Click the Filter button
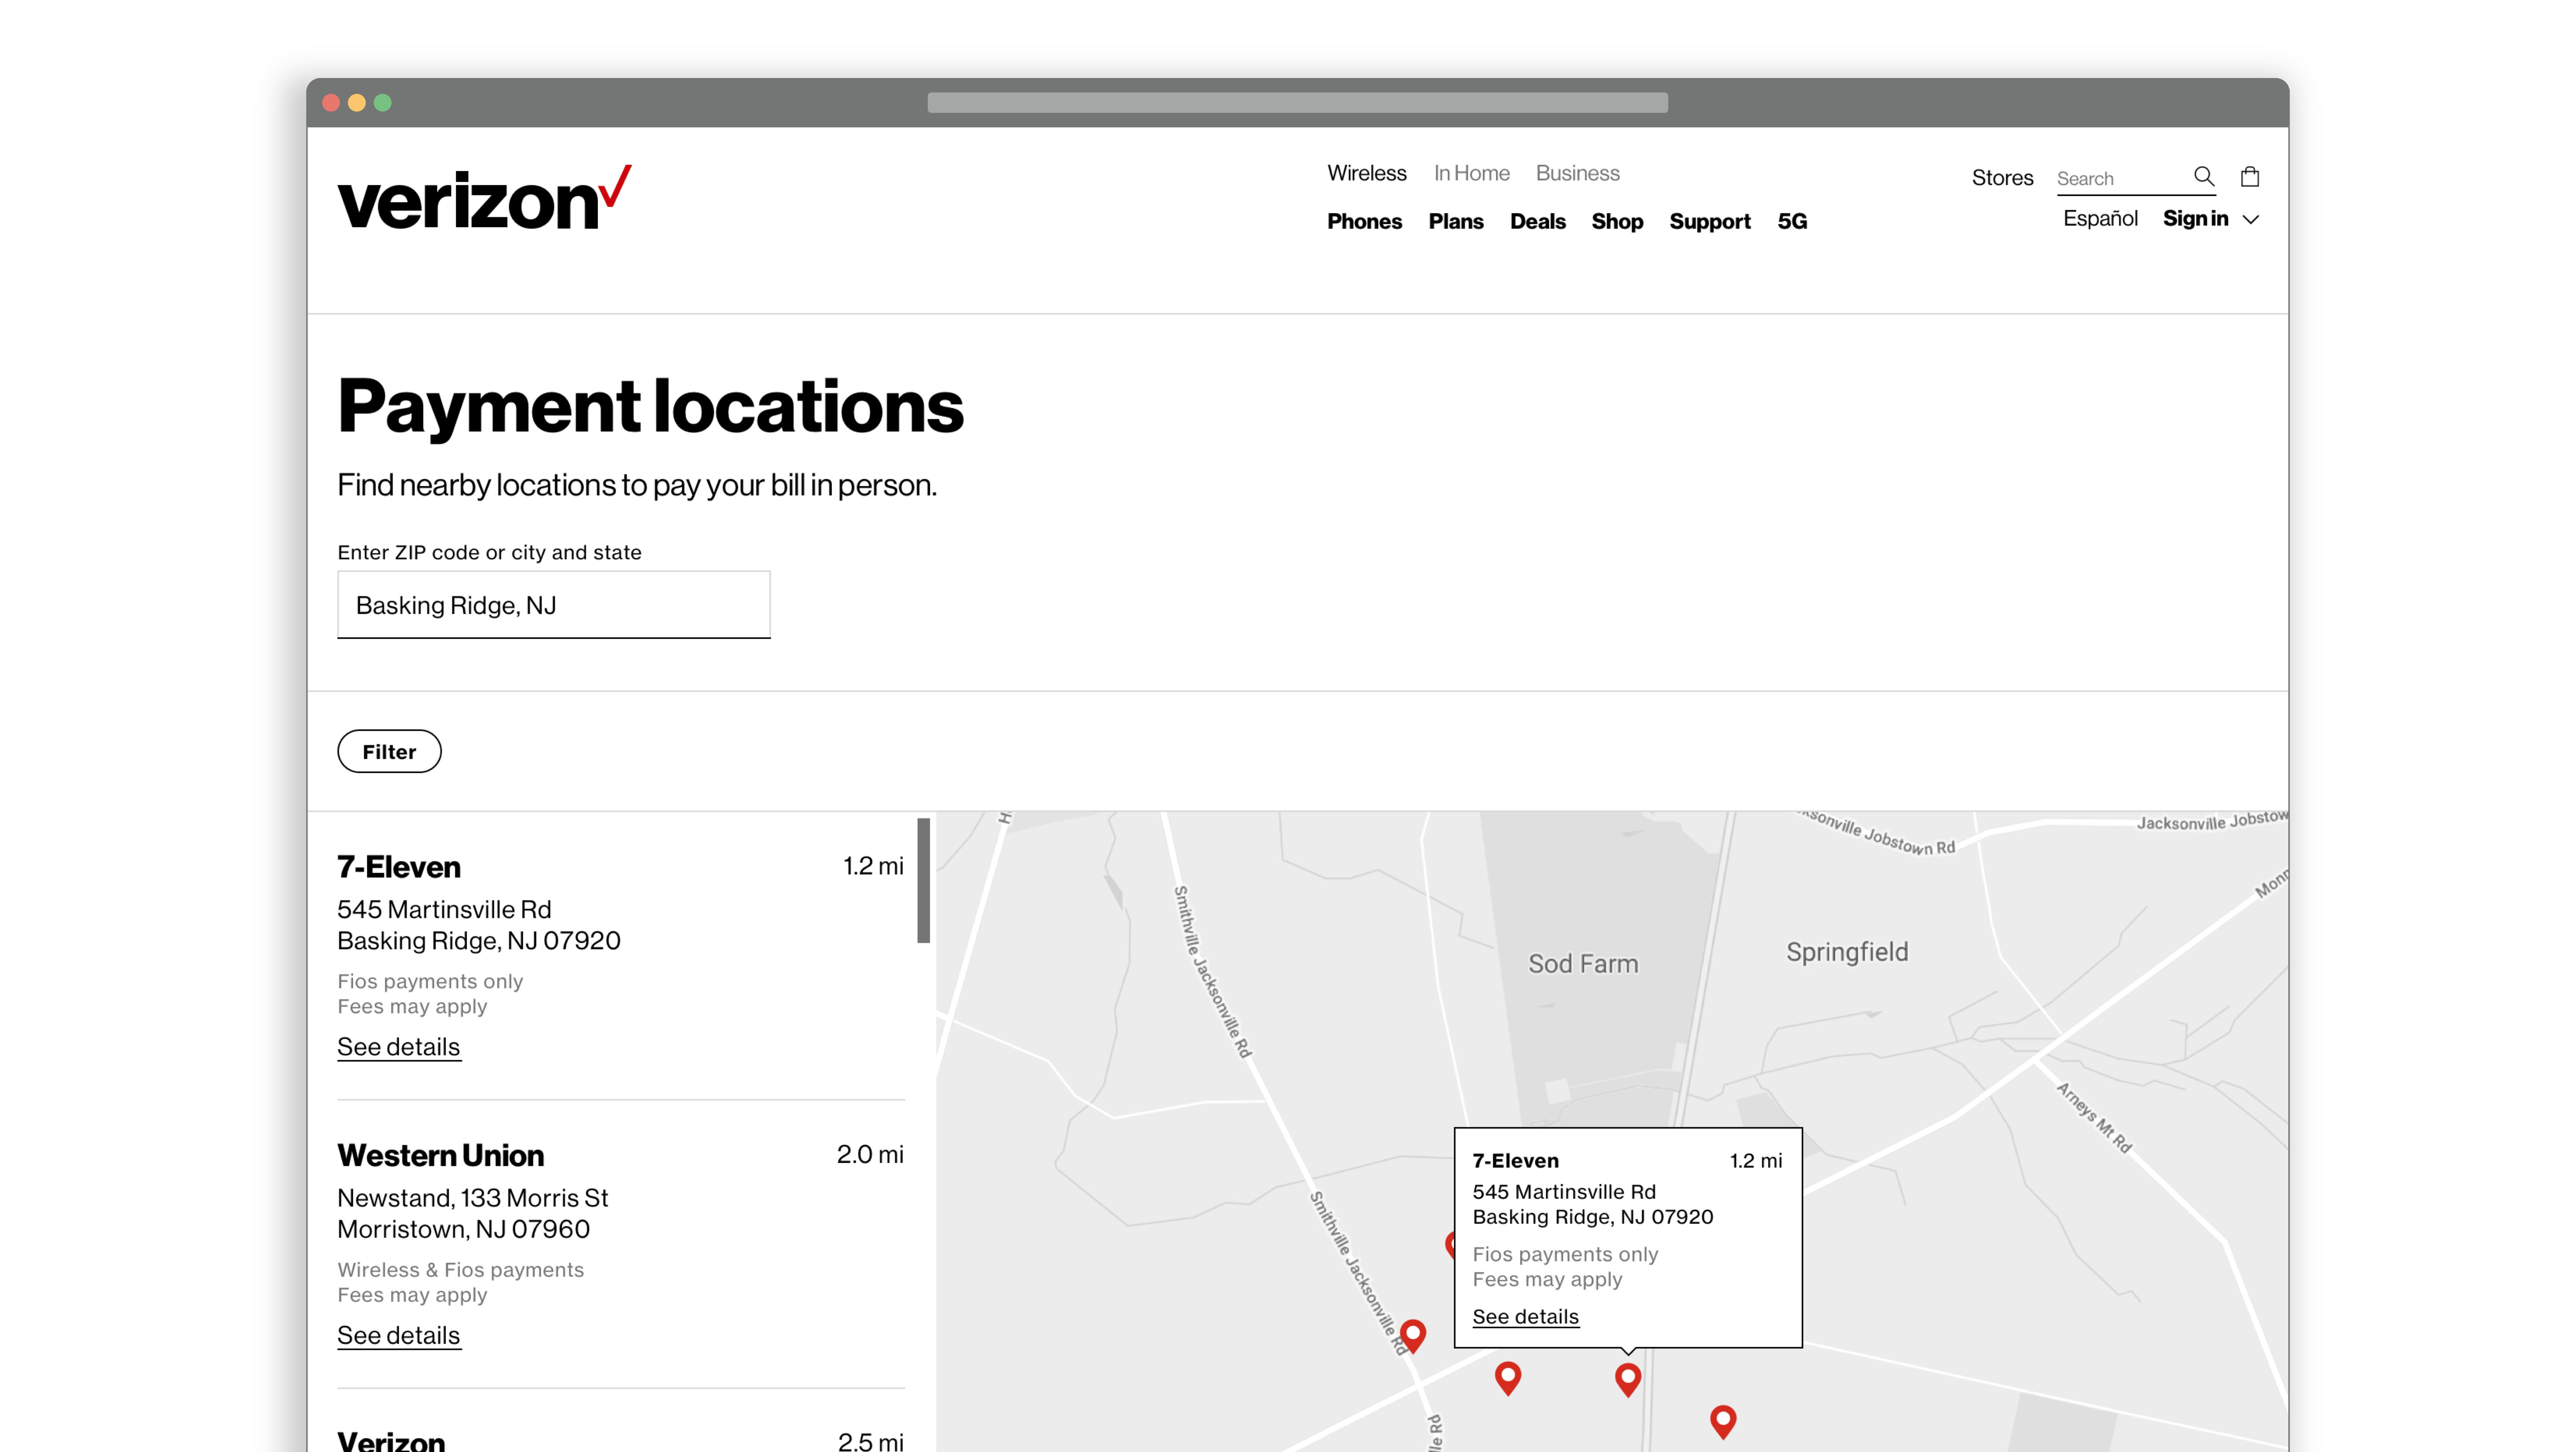 (389, 751)
